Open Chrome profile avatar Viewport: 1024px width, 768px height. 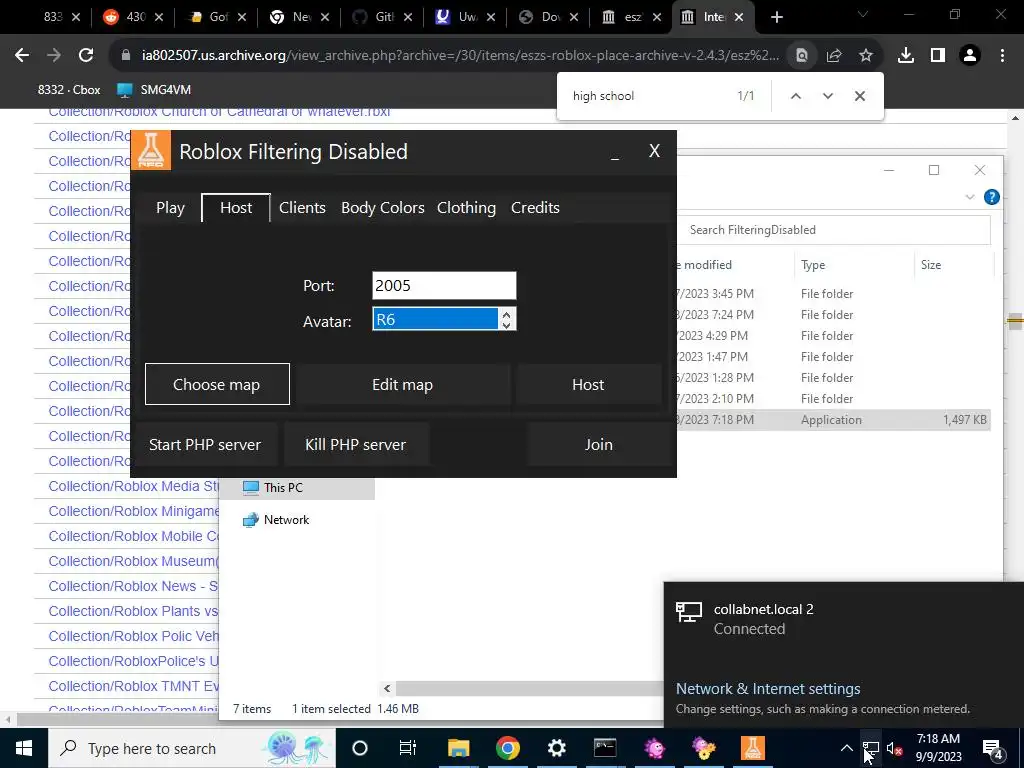(970, 56)
